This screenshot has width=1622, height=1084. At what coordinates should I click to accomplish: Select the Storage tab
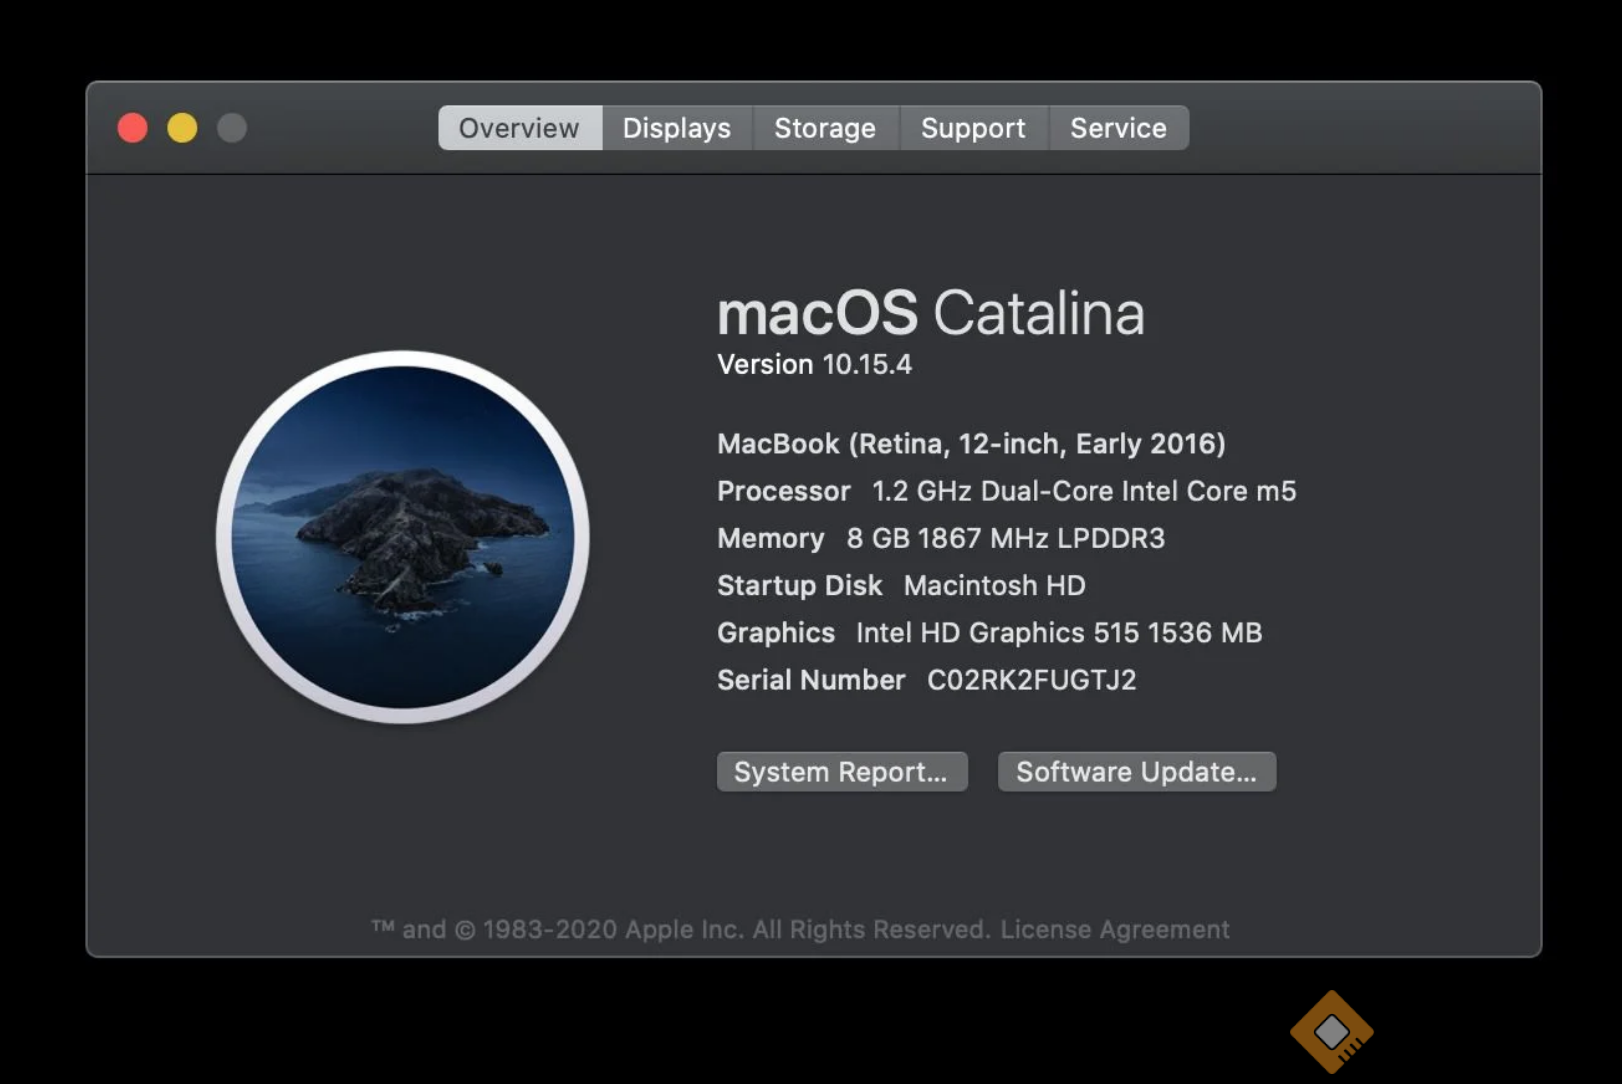coord(824,128)
